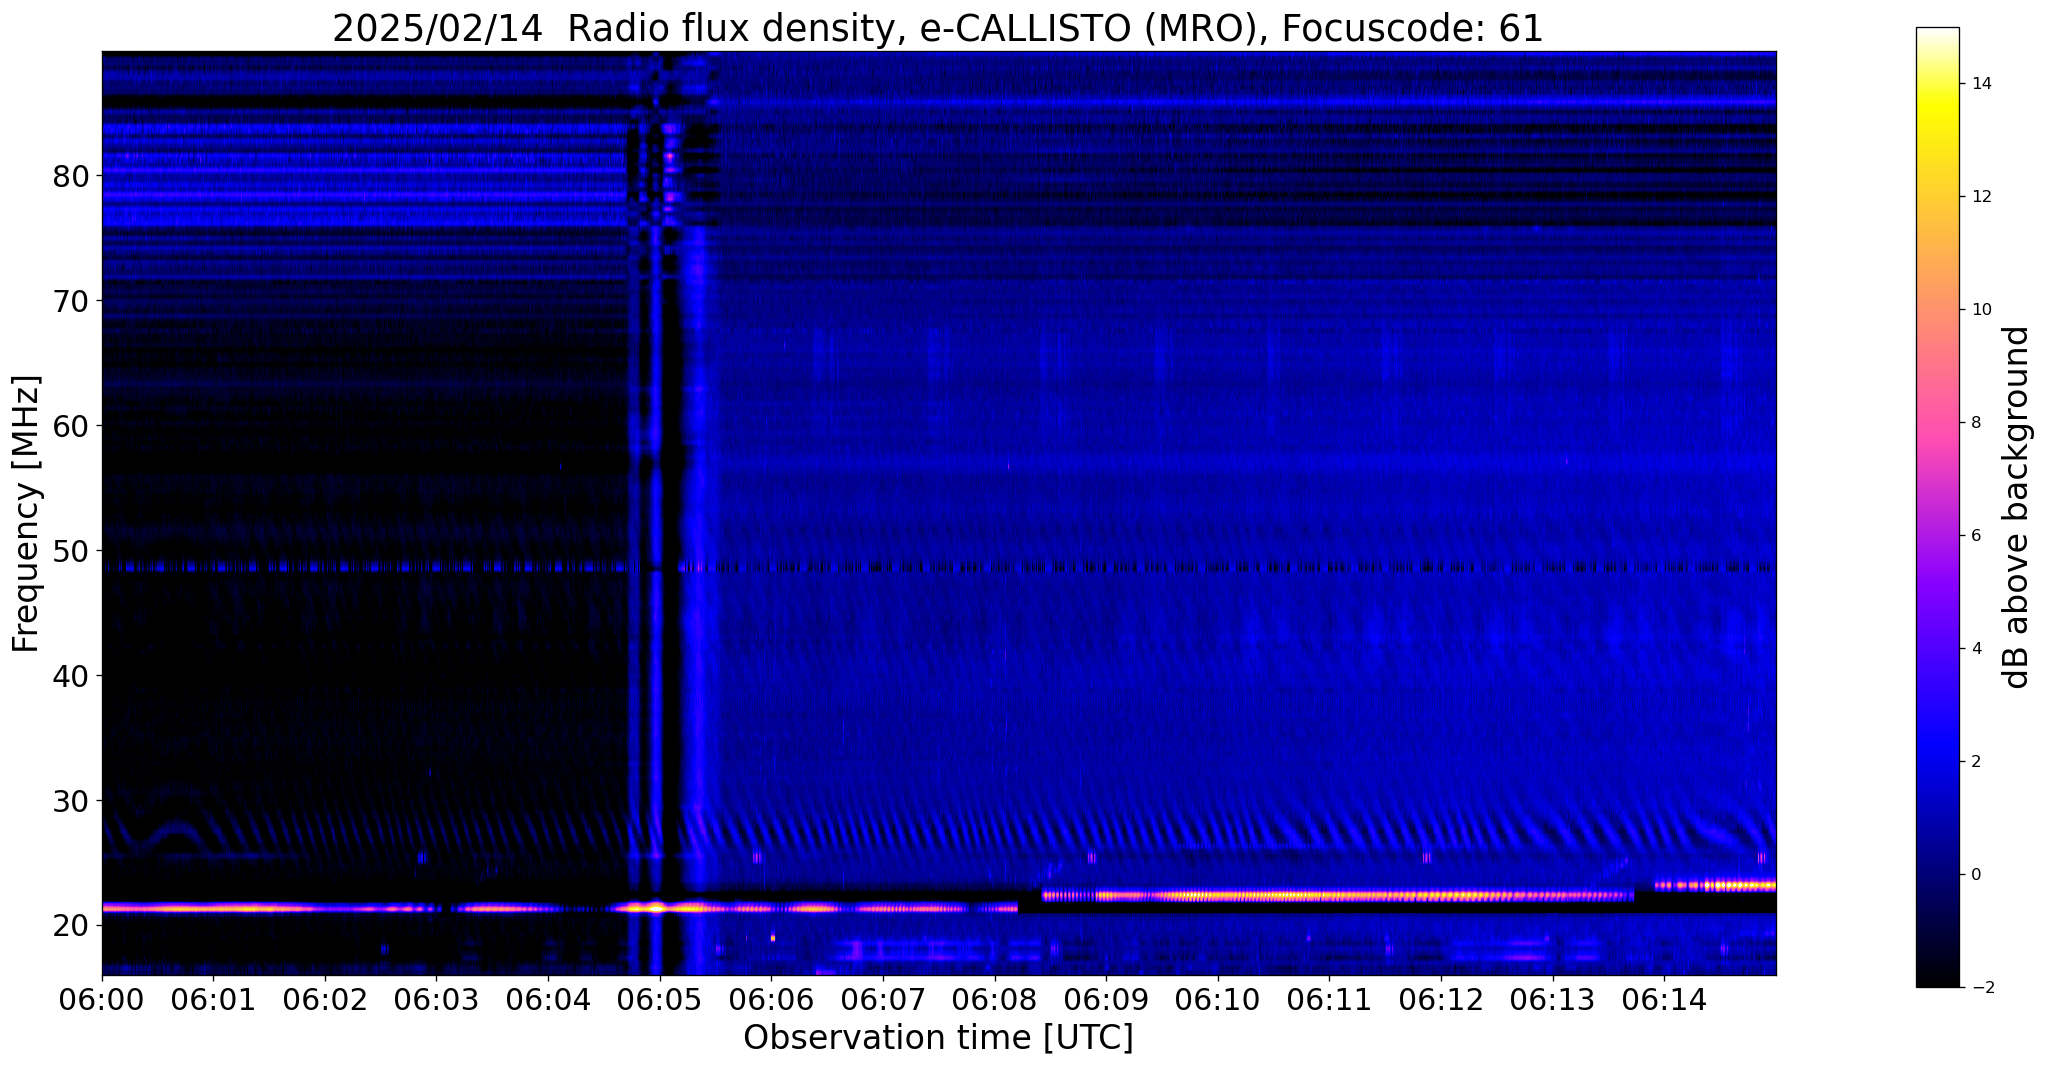This screenshot has width=2047, height=1067.
Task: Select the 'Frequency [MHz]' axis label
Action: [x=26, y=513]
